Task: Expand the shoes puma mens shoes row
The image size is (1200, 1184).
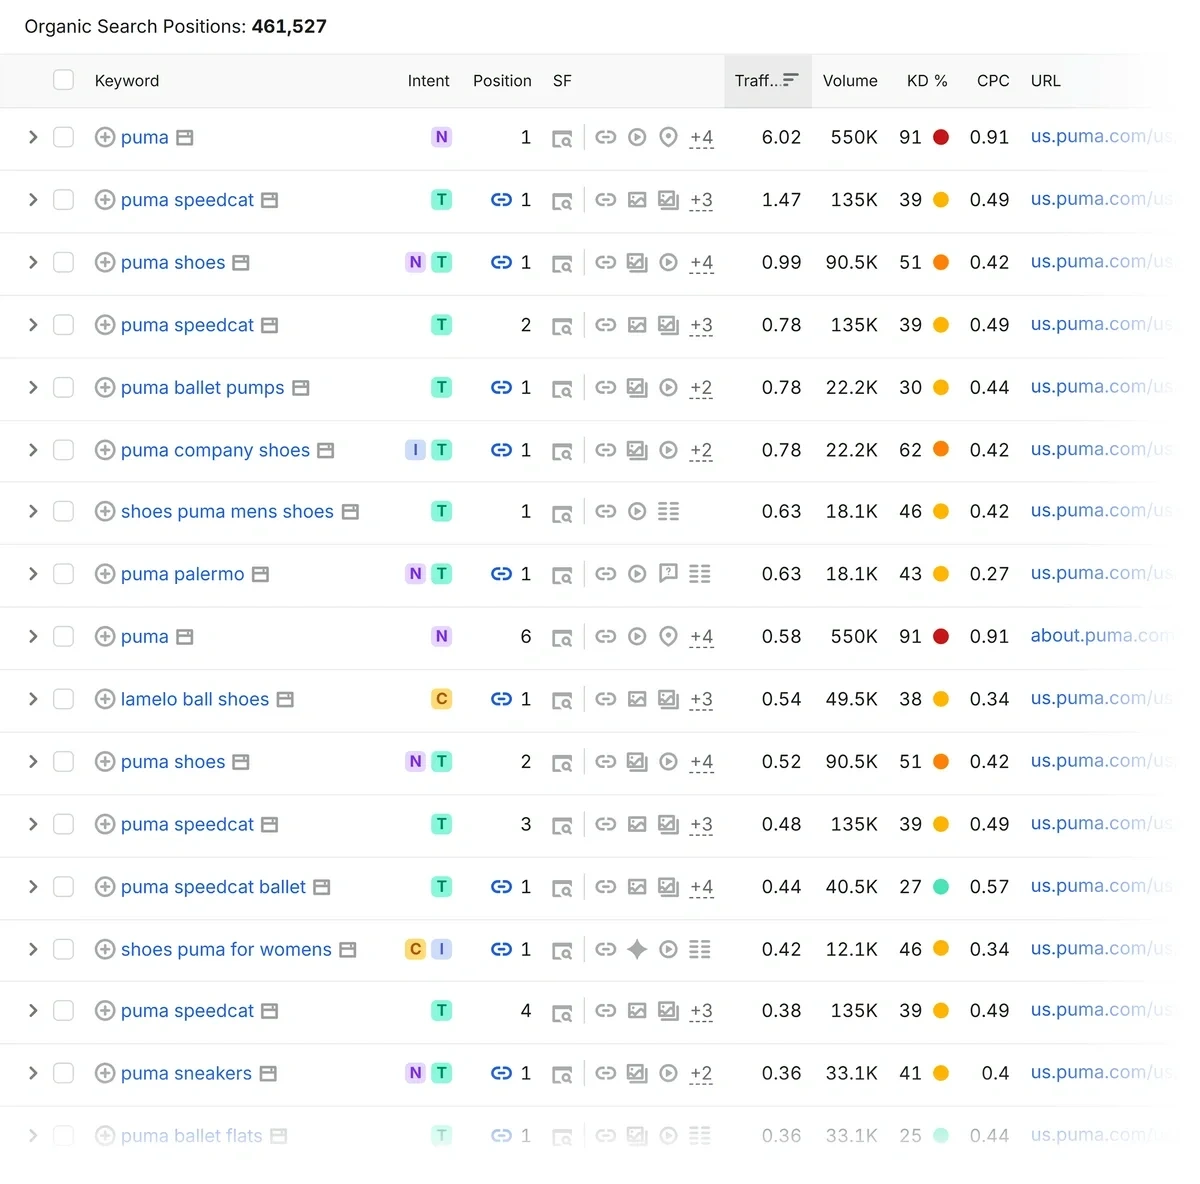Action: pyautogui.click(x=33, y=511)
